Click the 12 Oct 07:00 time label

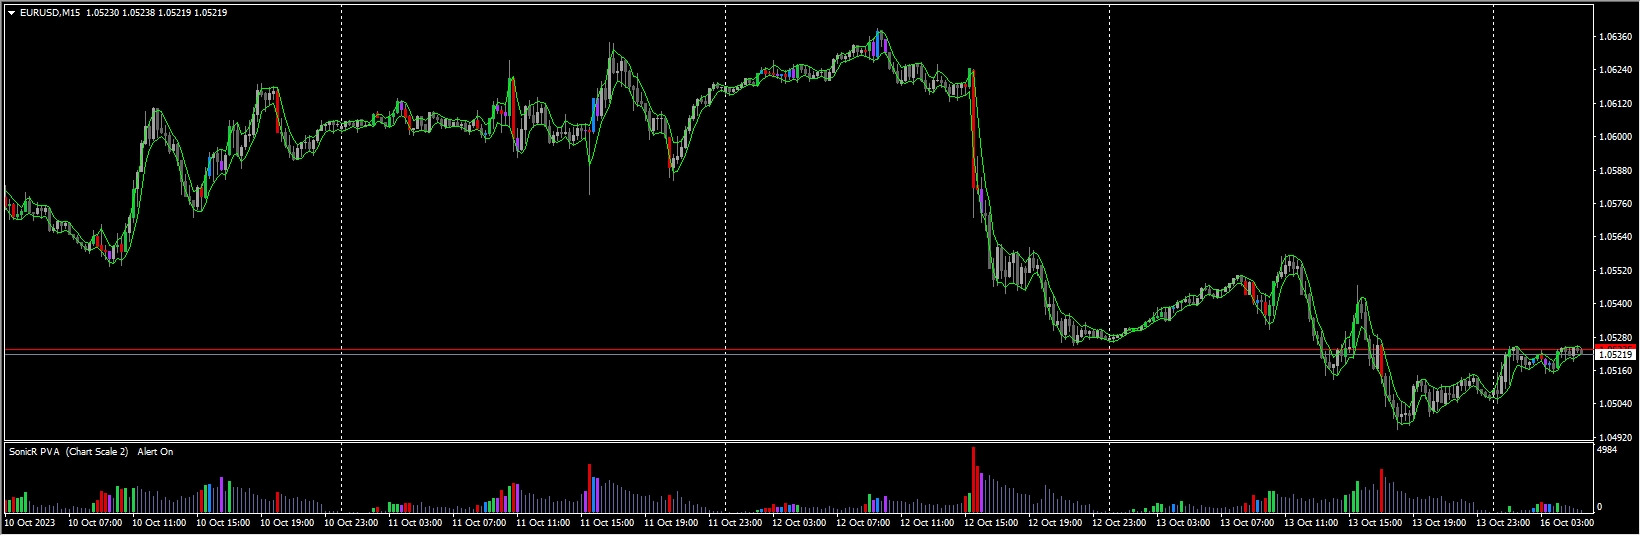(x=865, y=522)
